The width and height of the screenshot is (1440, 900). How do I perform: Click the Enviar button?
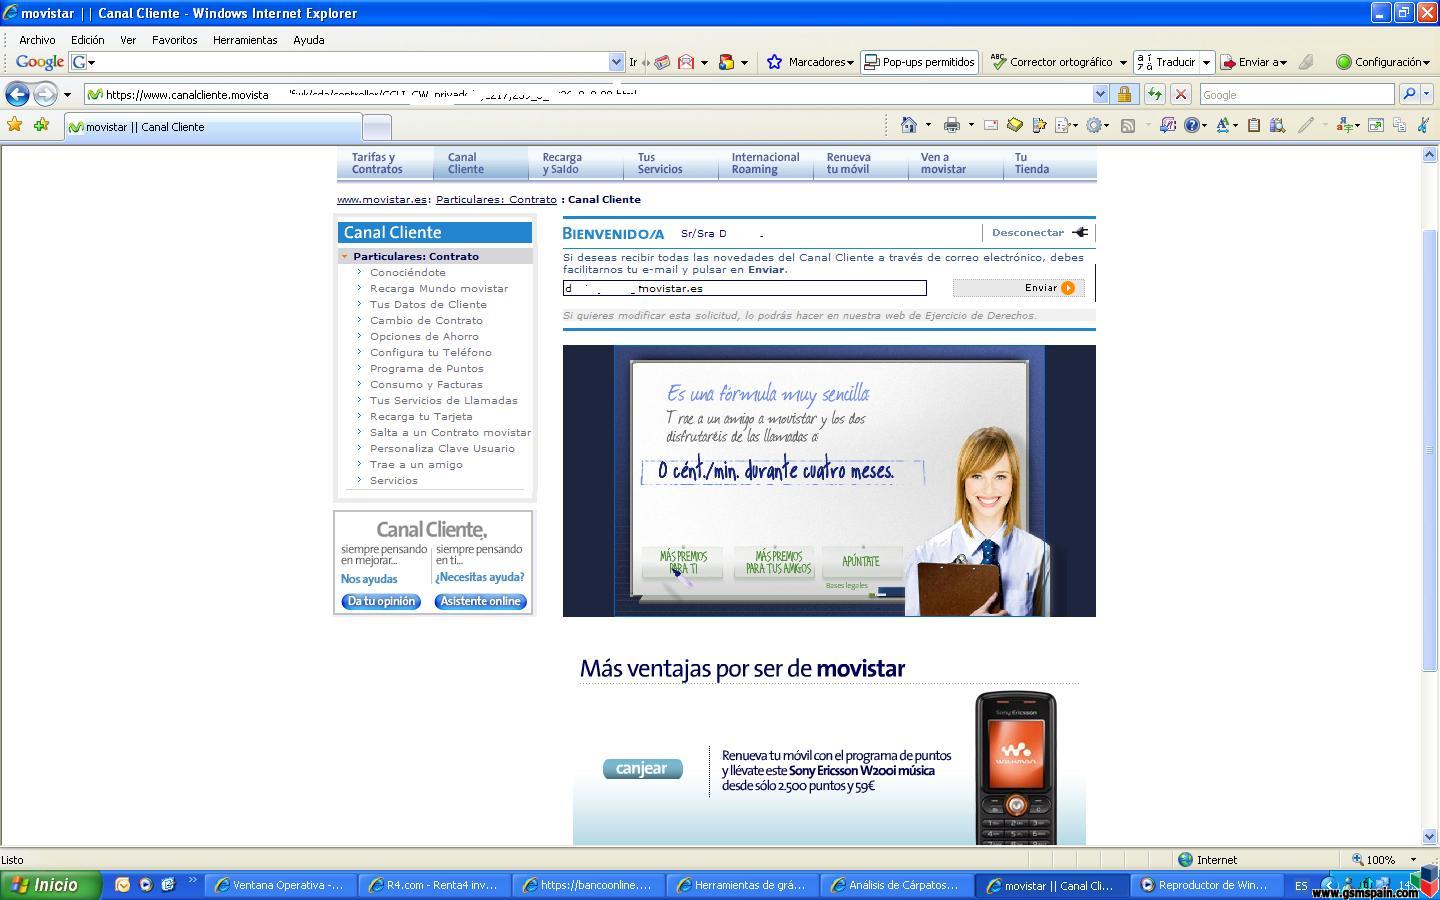(x=1018, y=288)
